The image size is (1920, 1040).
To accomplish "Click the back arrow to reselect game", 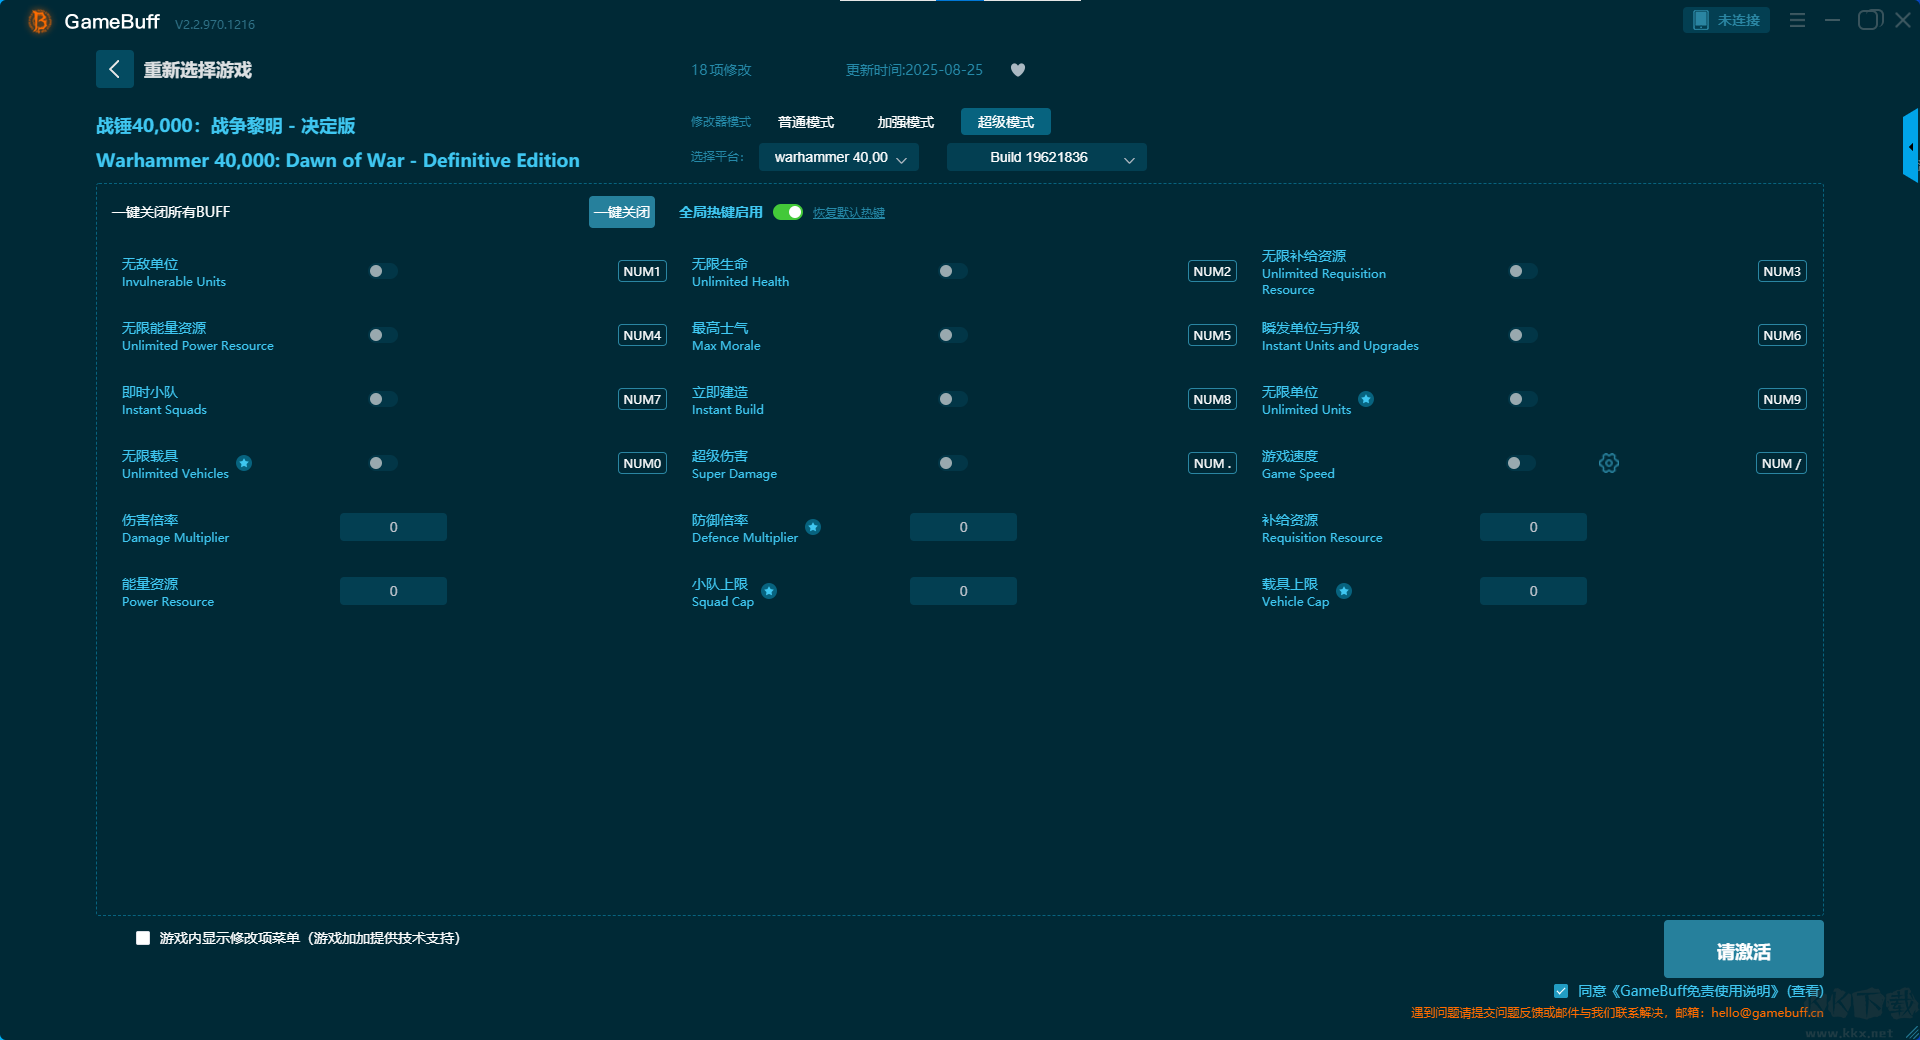I will (x=115, y=69).
